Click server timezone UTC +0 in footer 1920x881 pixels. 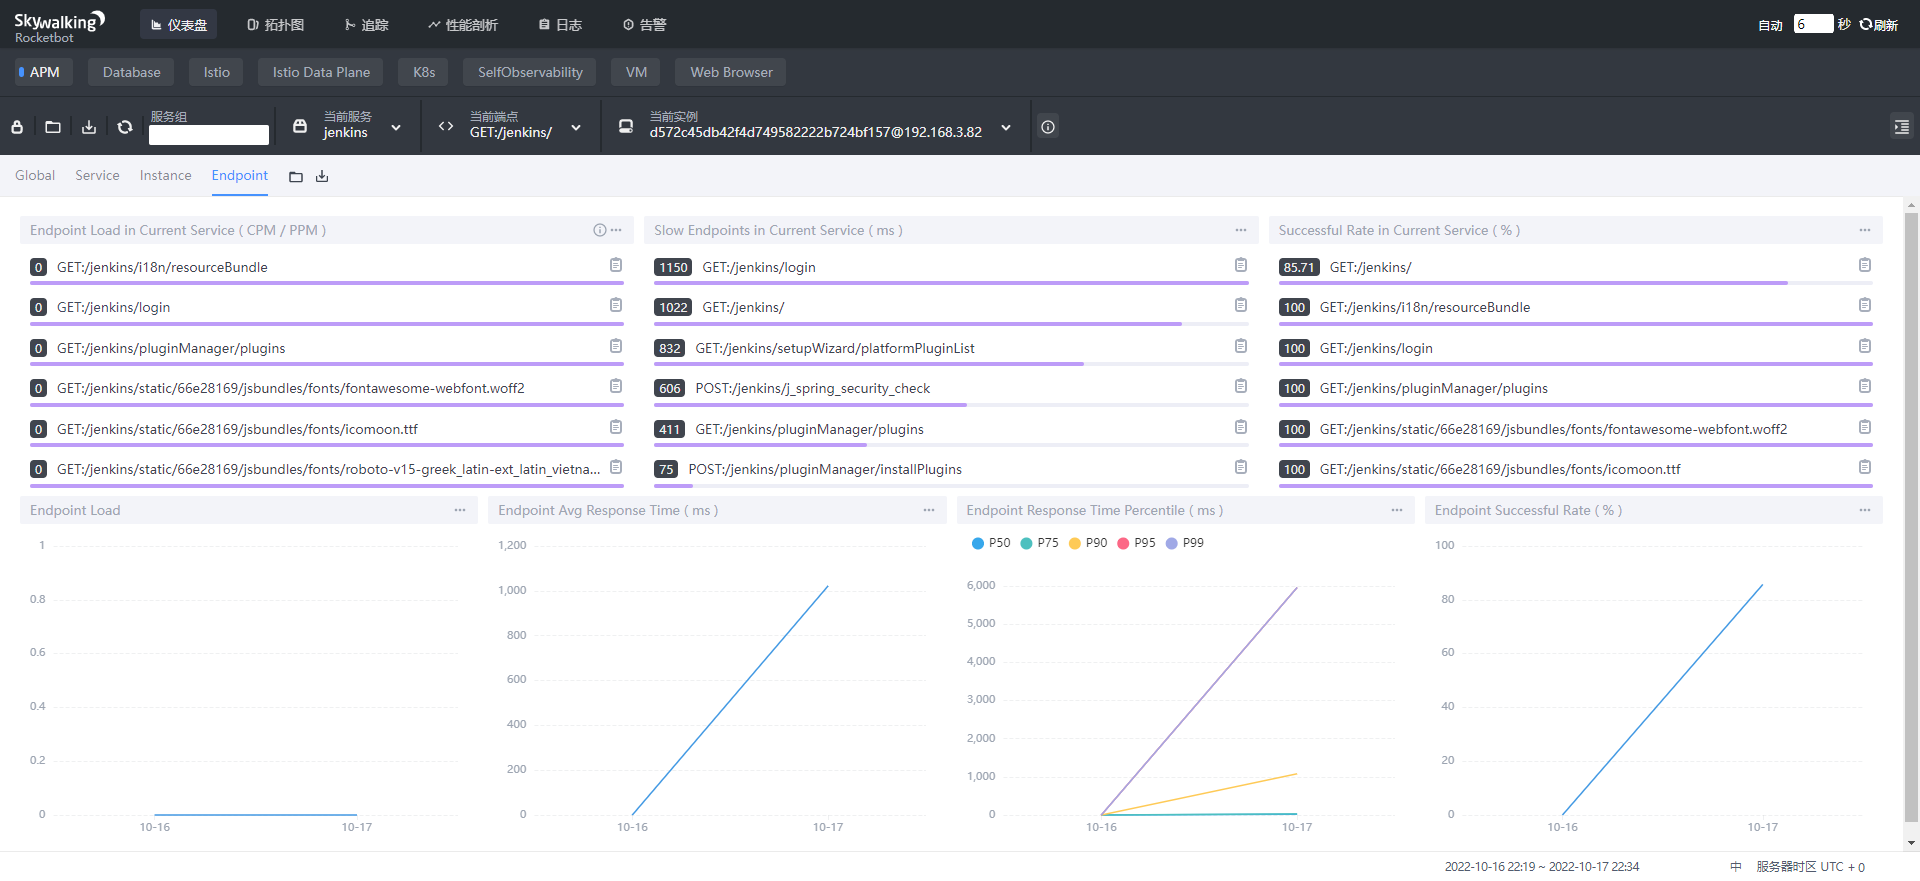tap(1810, 867)
